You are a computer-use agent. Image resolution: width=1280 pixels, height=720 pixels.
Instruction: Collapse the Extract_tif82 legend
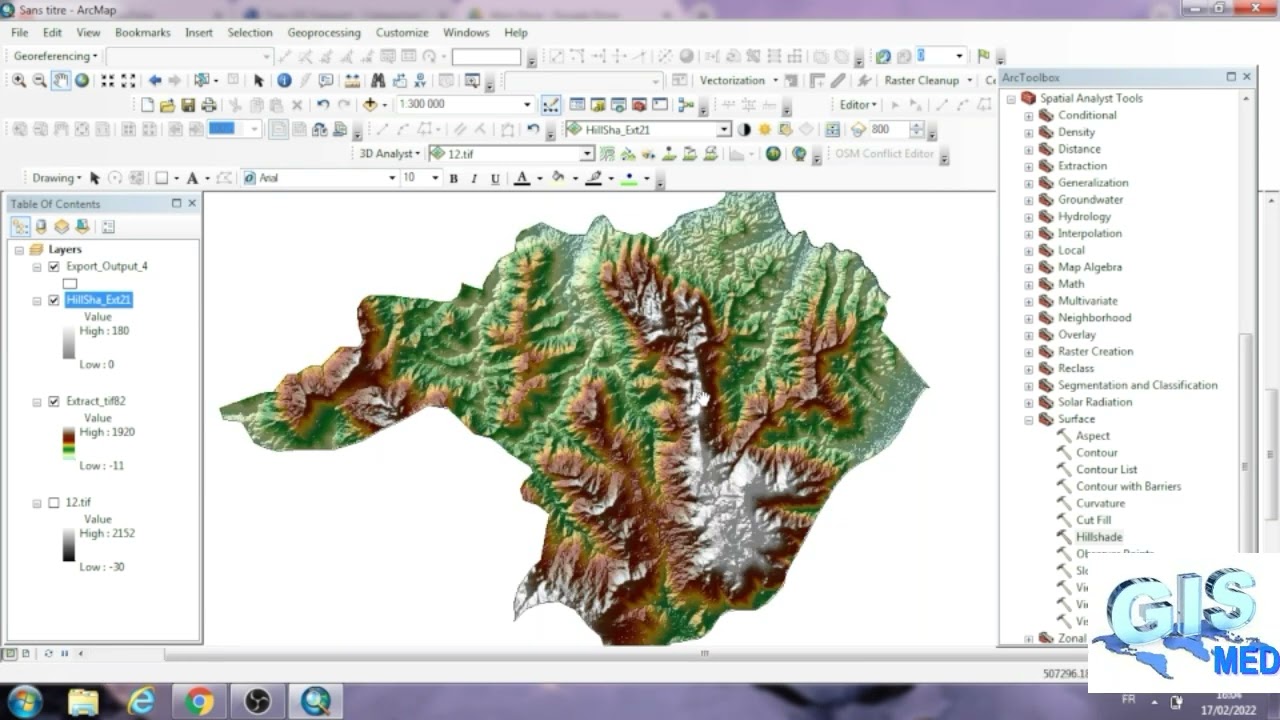pos(37,402)
